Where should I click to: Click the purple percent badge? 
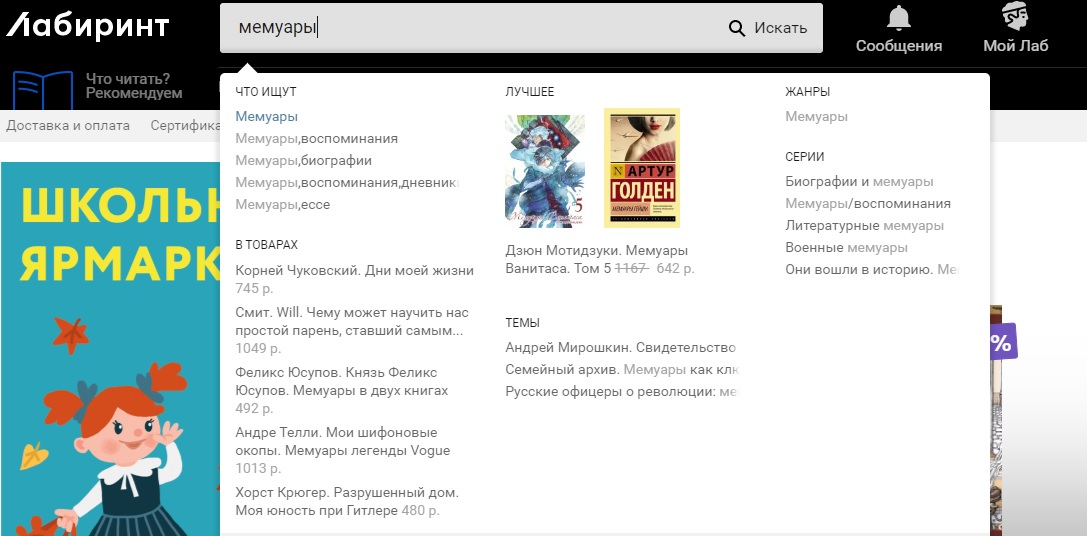(1003, 342)
